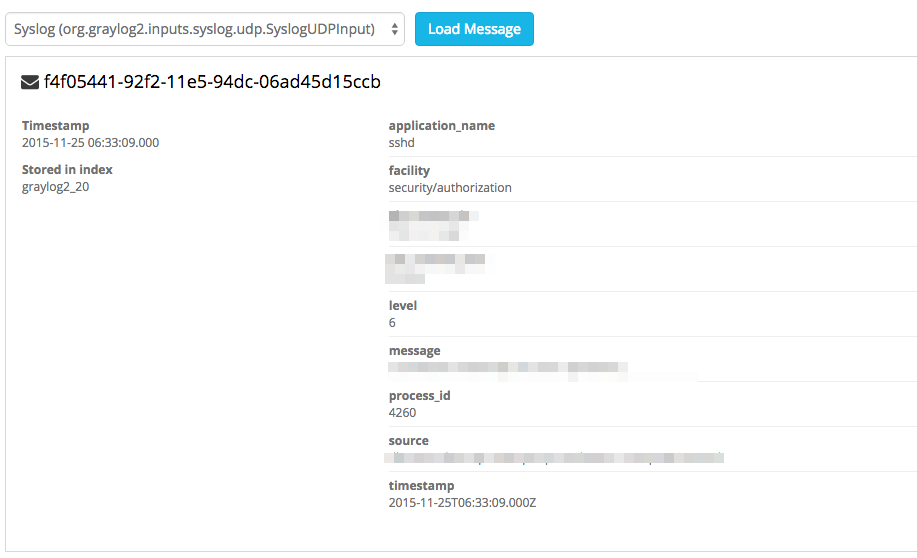Screen dimensions: 917x558
Task: Click the application_name field label
Action: coord(441,126)
